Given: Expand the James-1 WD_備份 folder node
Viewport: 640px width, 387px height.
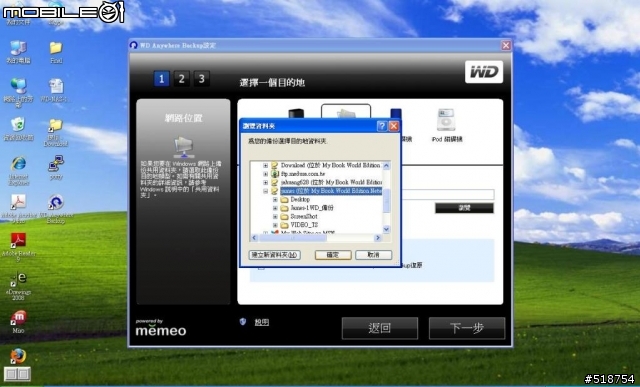Looking at the screenshot, I should click(x=275, y=208).
